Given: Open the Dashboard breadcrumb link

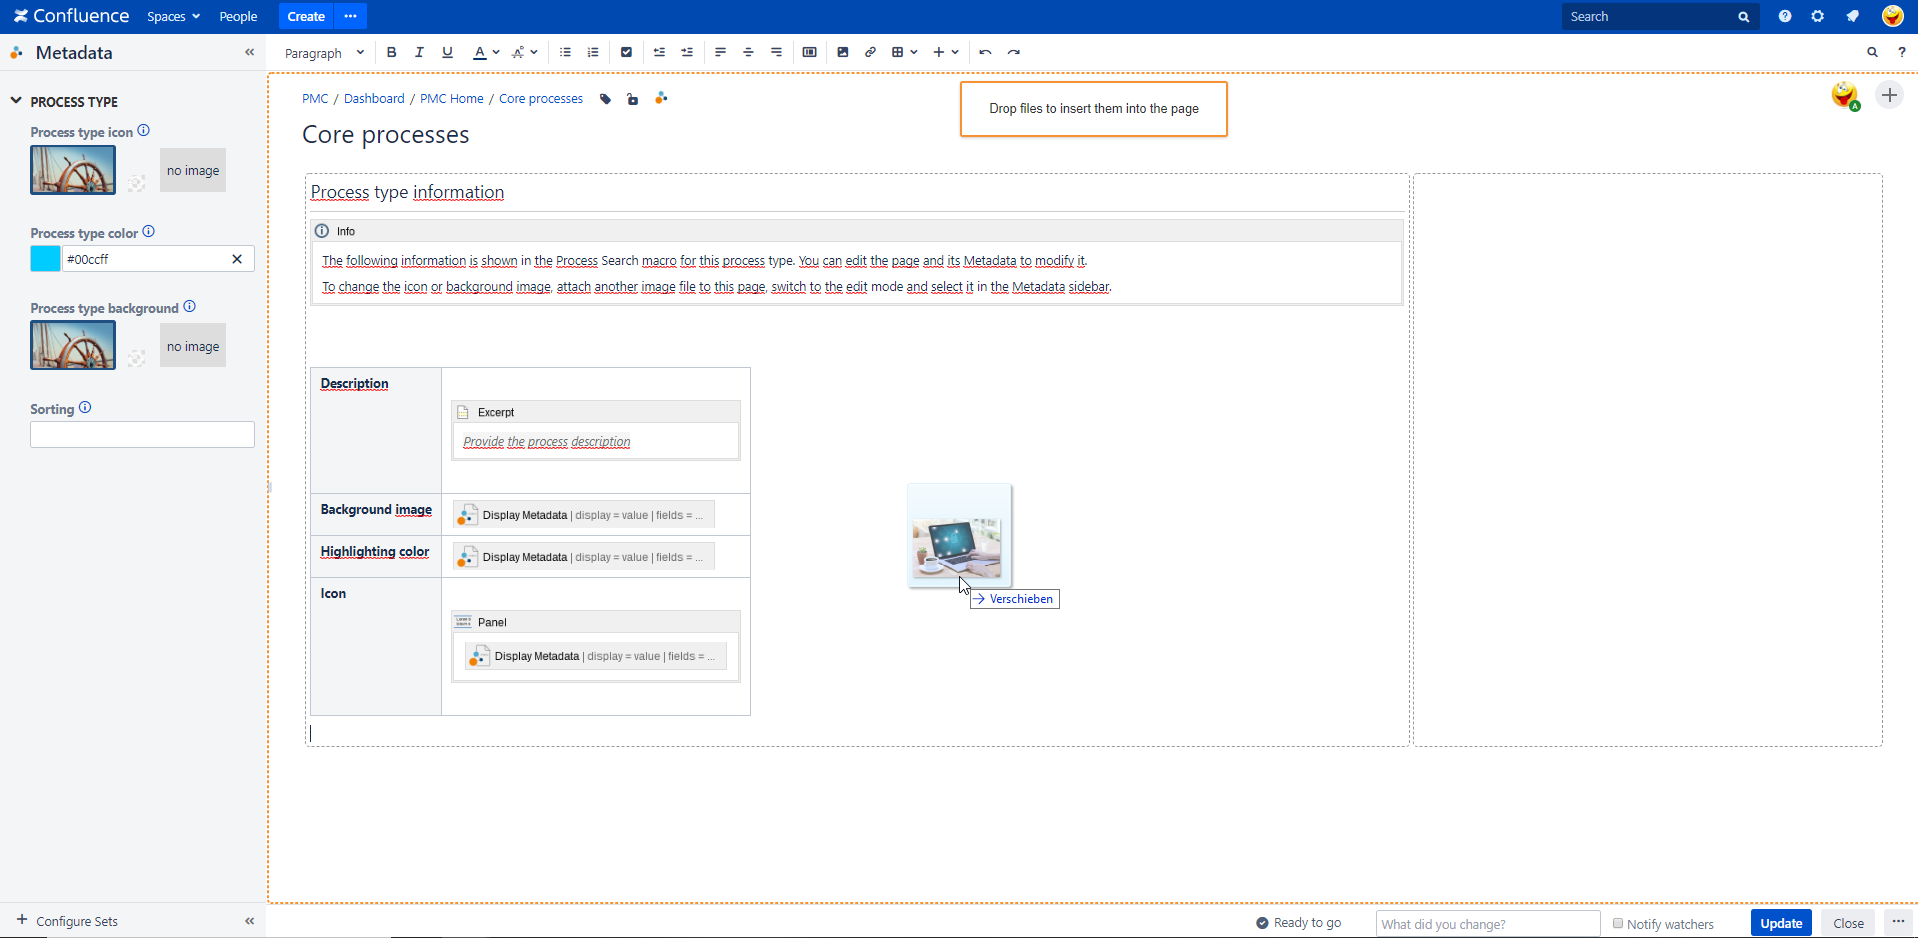Looking at the screenshot, I should 374,99.
